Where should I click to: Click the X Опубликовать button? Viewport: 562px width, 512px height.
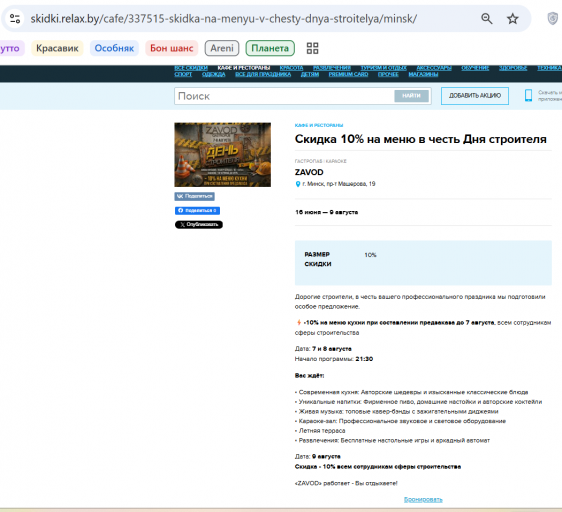(x=199, y=224)
